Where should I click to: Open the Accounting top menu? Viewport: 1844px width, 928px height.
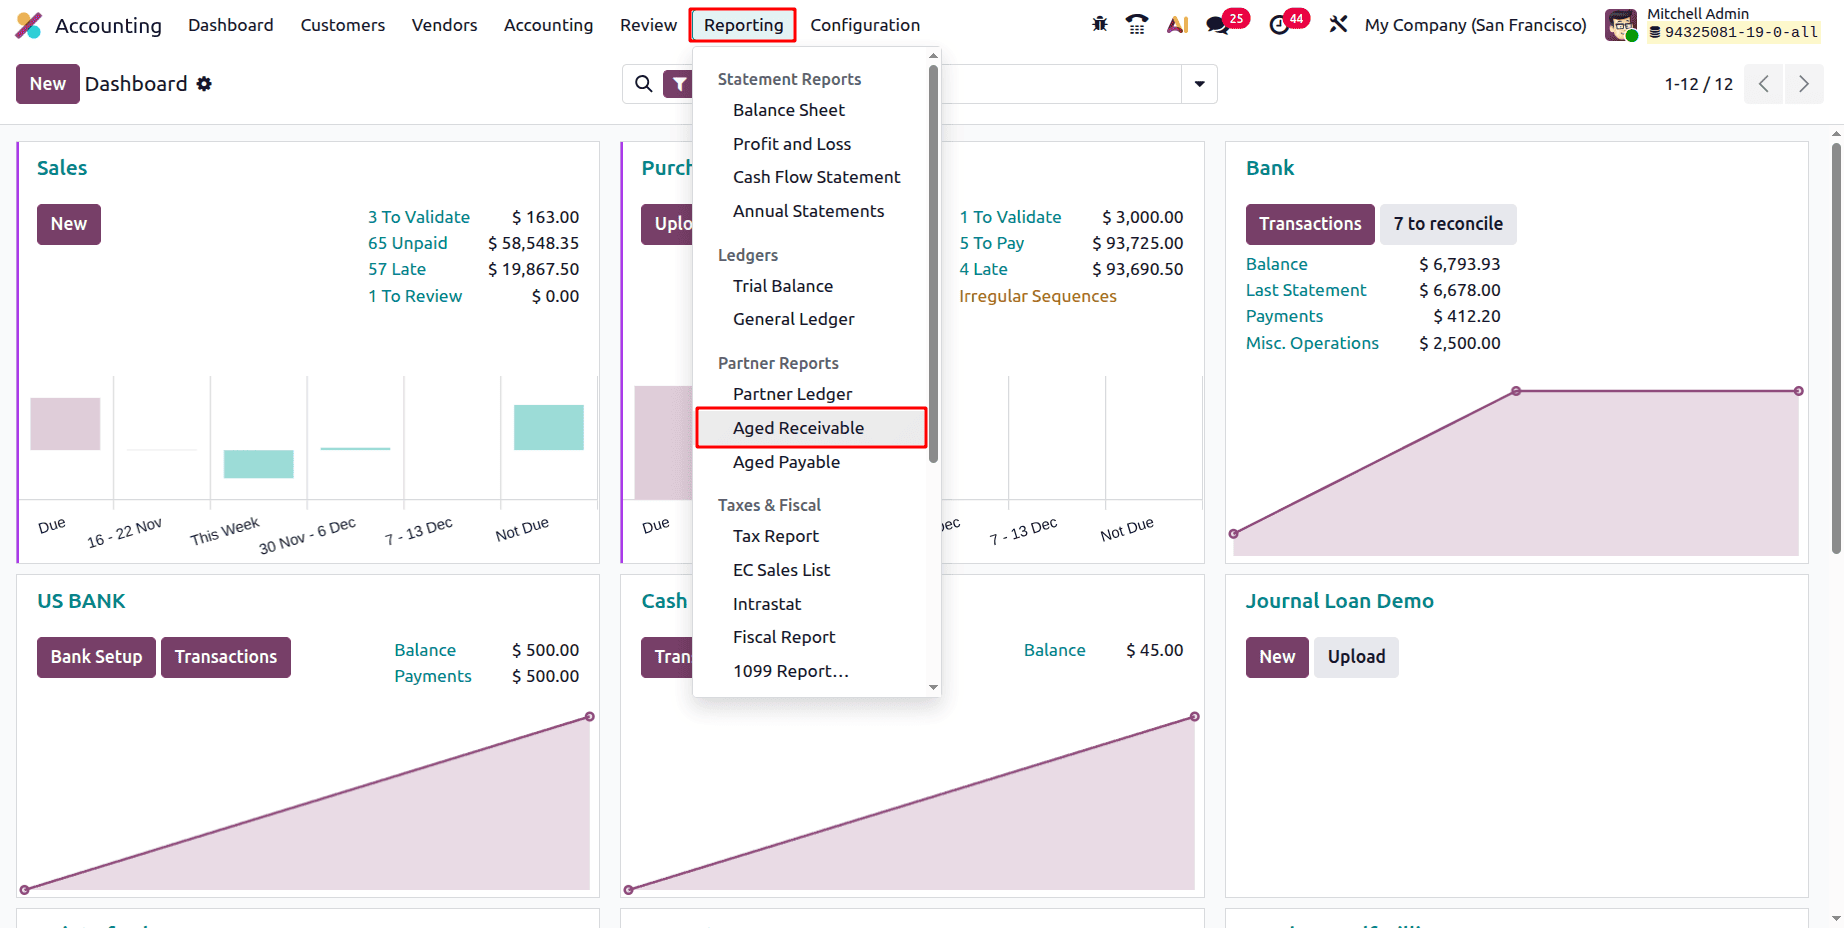[548, 25]
